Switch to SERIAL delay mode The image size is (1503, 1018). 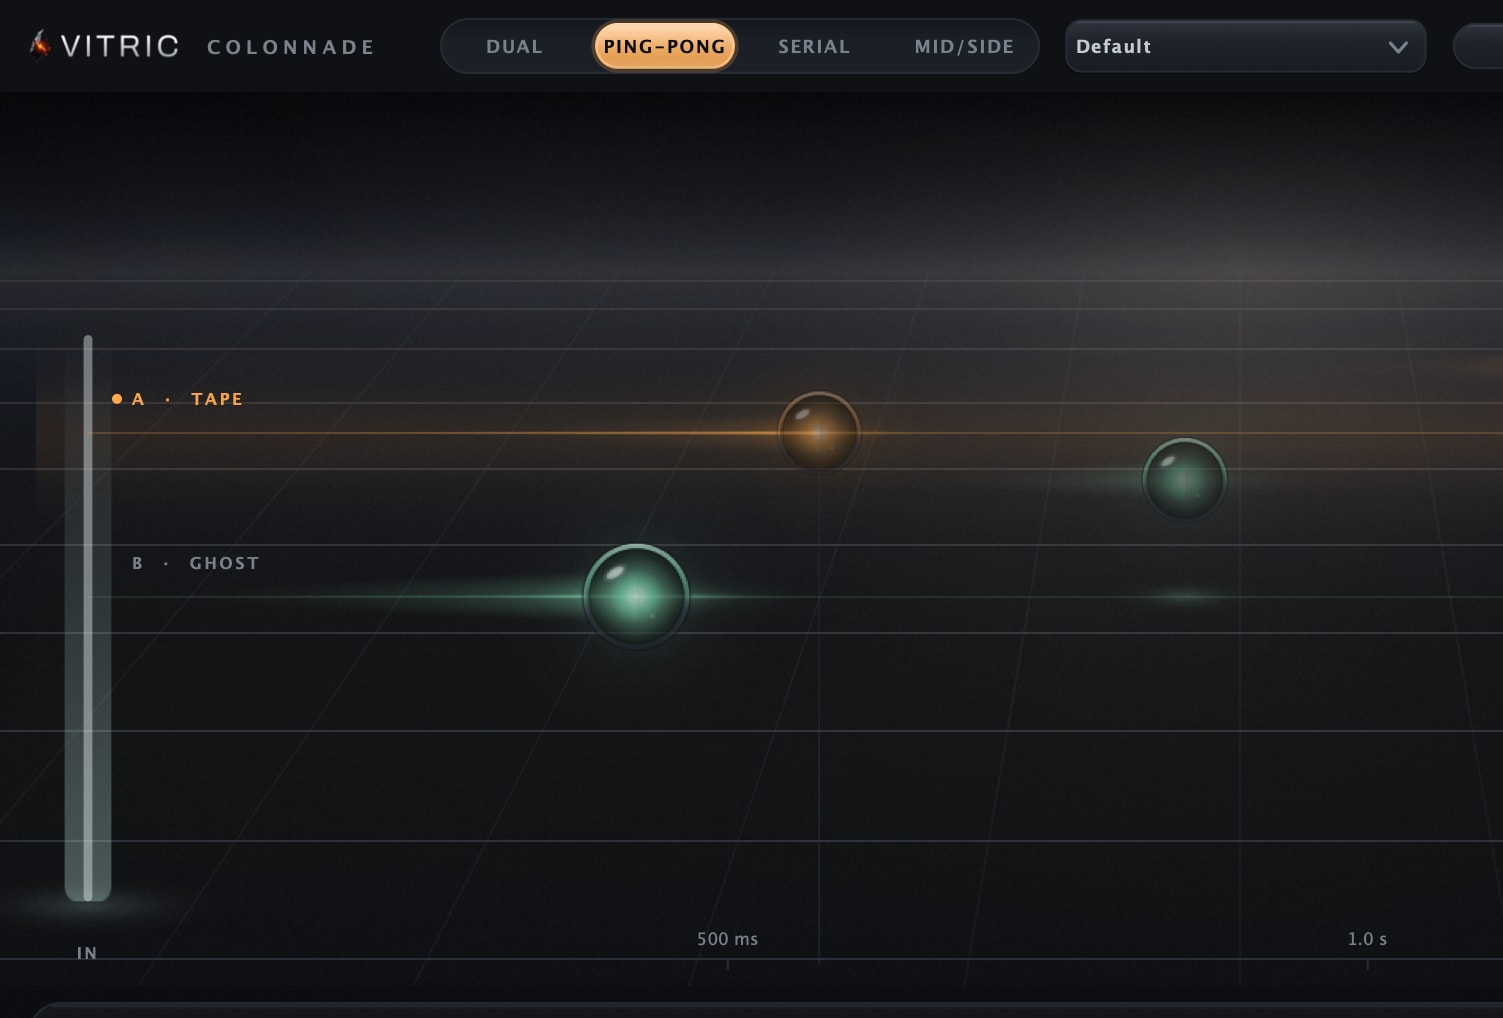click(814, 46)
